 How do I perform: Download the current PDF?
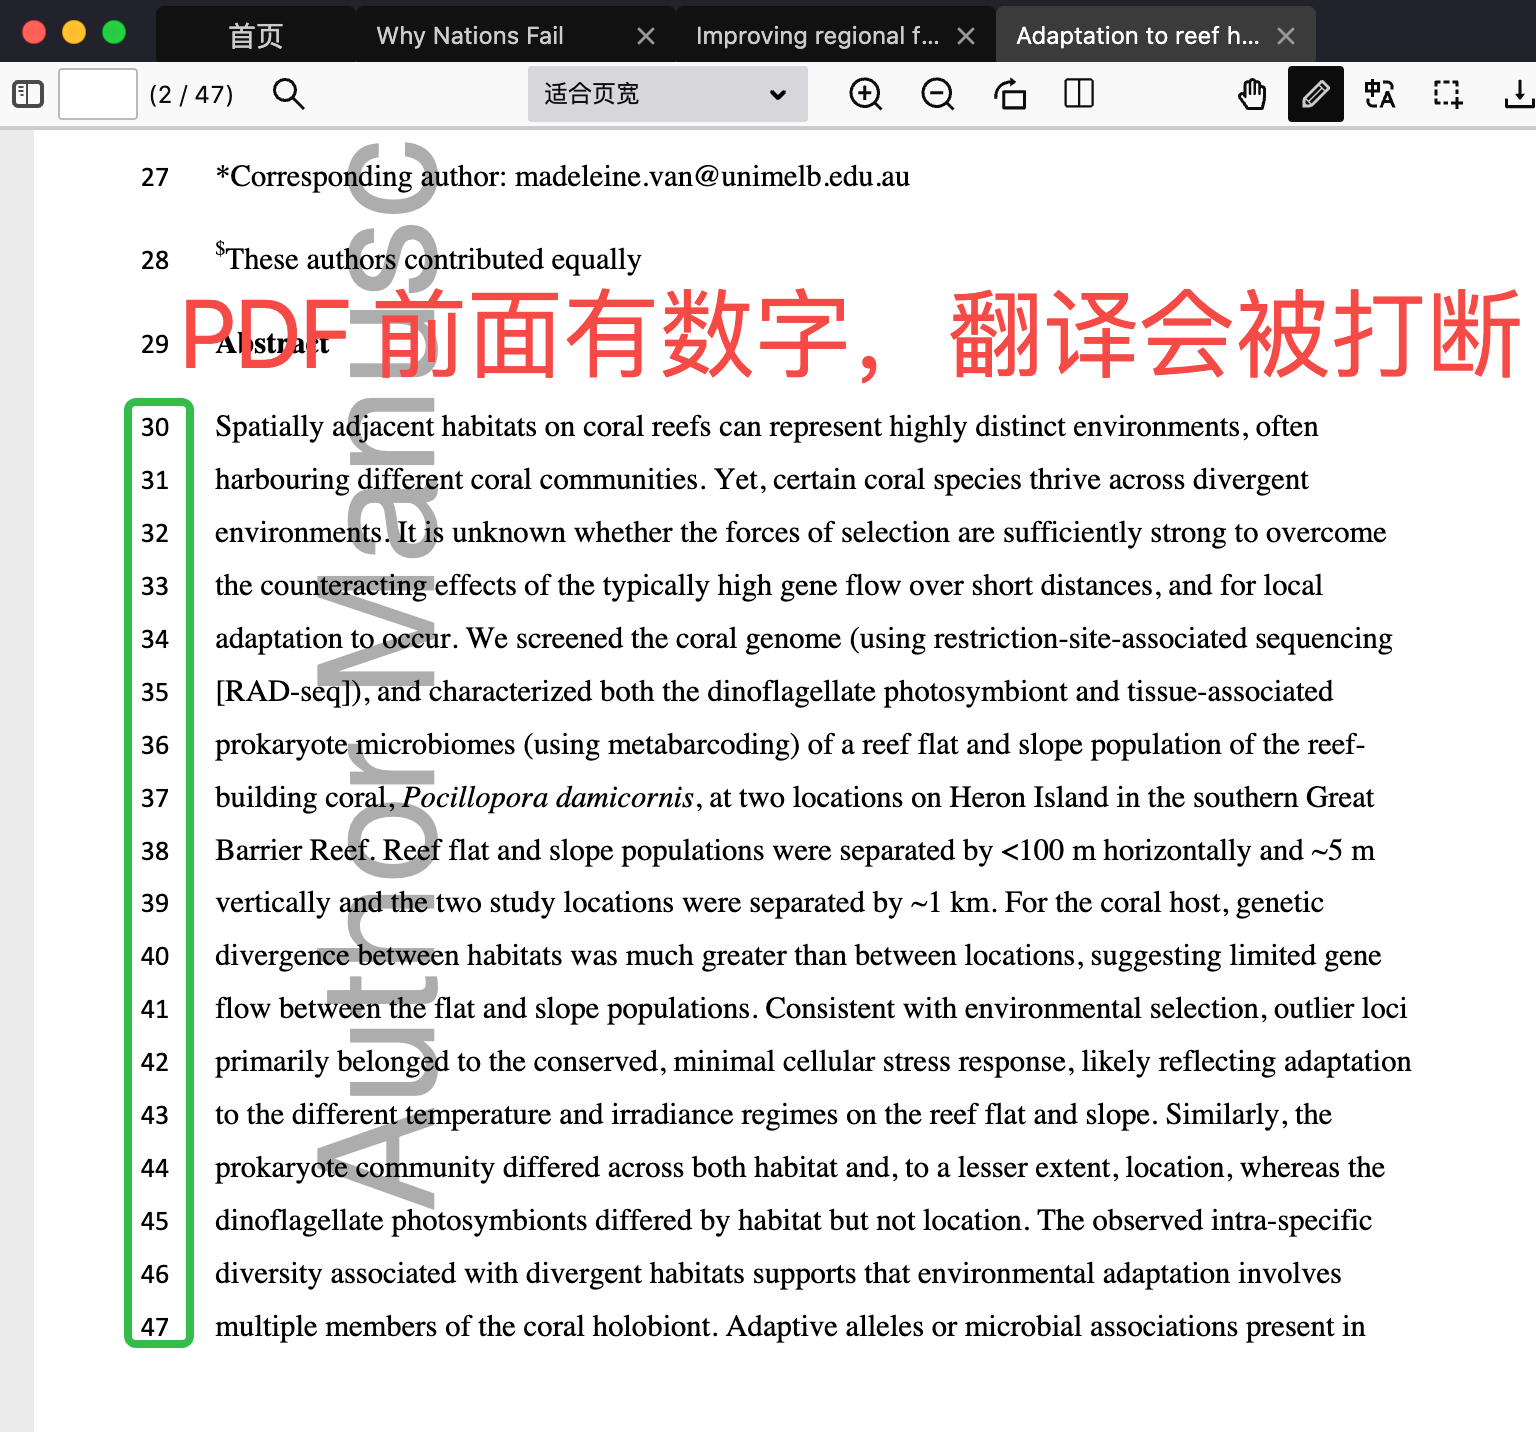pyautogui.click(x=1518, y=94)
